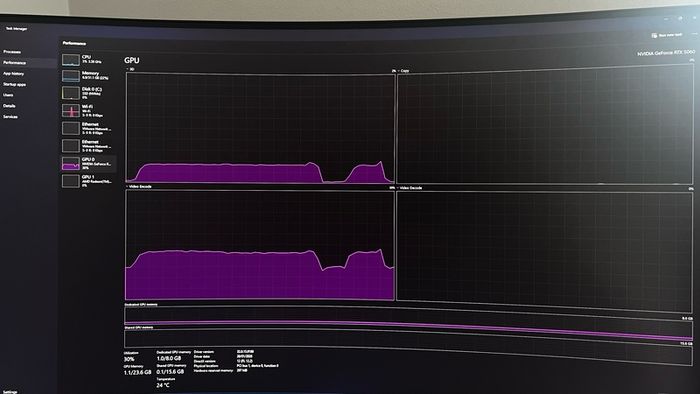The height and width of the screenshot is (394, 700).
Task: Click the Video Encode usage graph
Action: pyautogui.click(x=260, y=245)
